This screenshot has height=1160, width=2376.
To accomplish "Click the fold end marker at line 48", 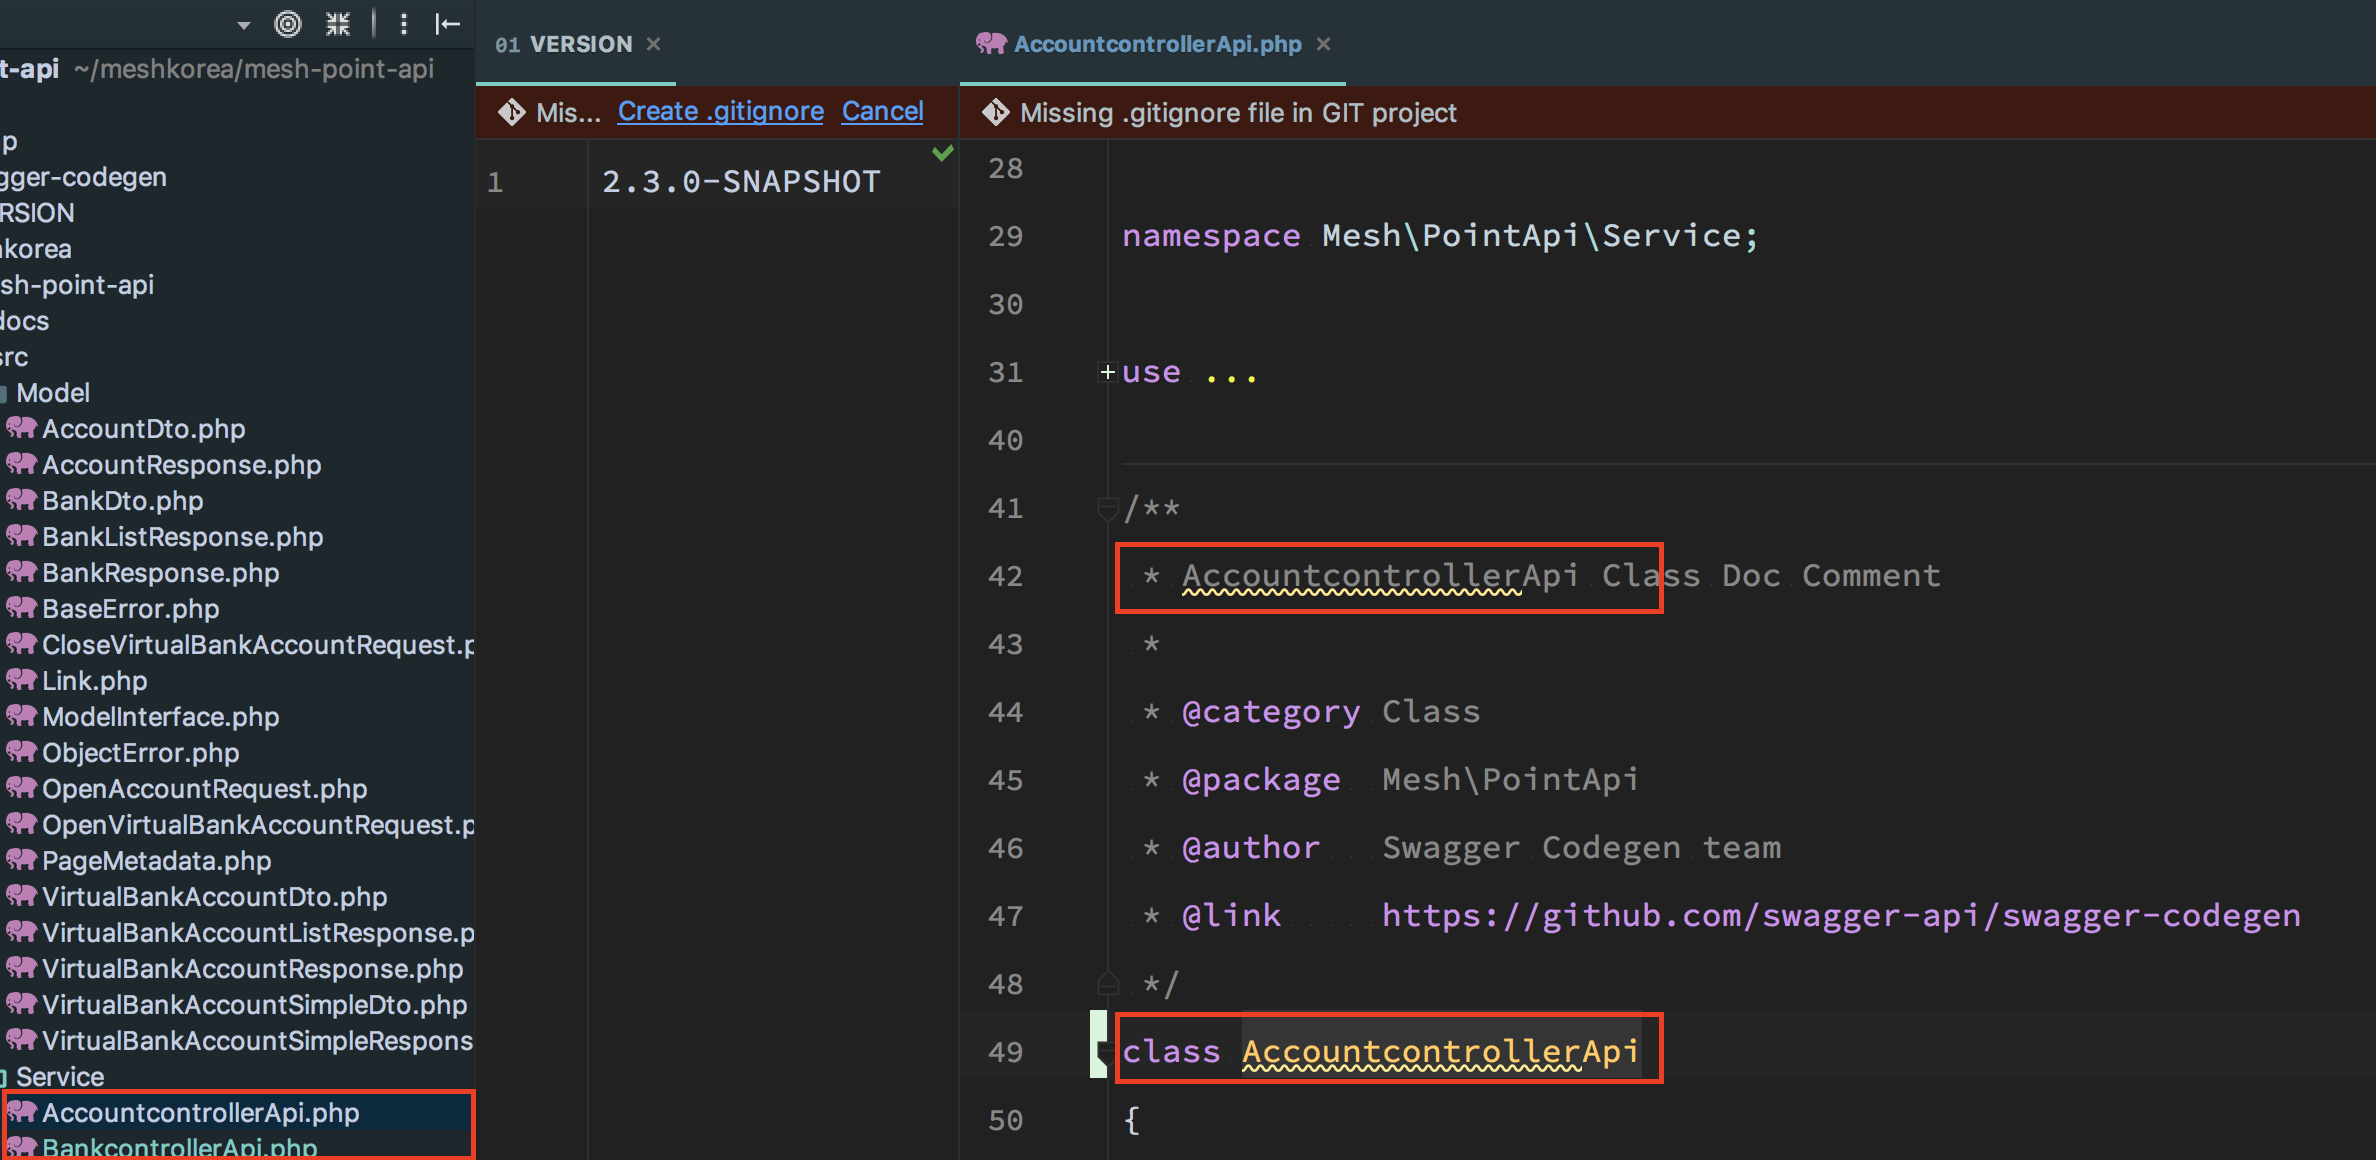I will coord(1107,984).
